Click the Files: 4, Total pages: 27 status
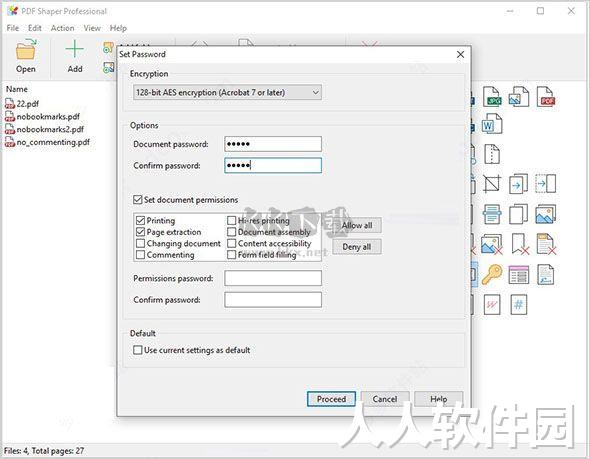 coord(44,450)
